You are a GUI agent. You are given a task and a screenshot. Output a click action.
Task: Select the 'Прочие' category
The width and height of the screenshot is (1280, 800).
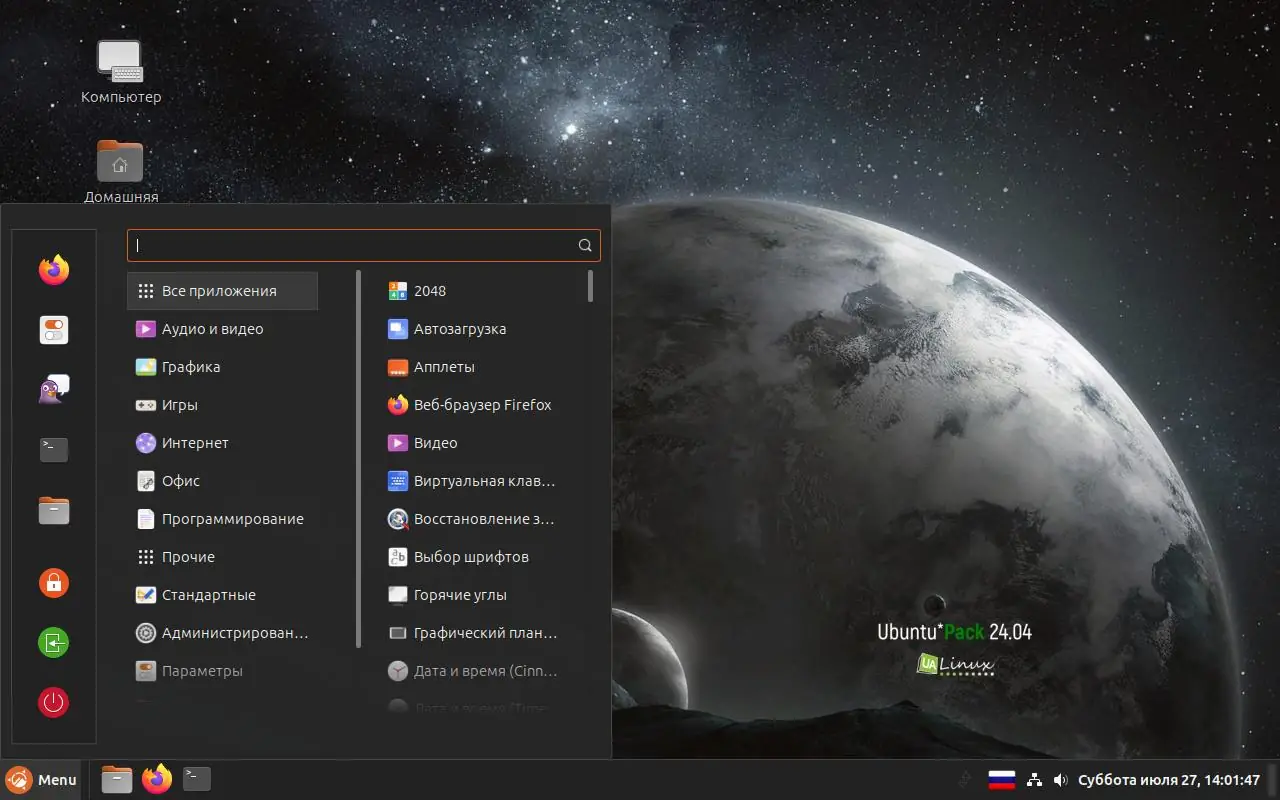click(x=222, y=557)
